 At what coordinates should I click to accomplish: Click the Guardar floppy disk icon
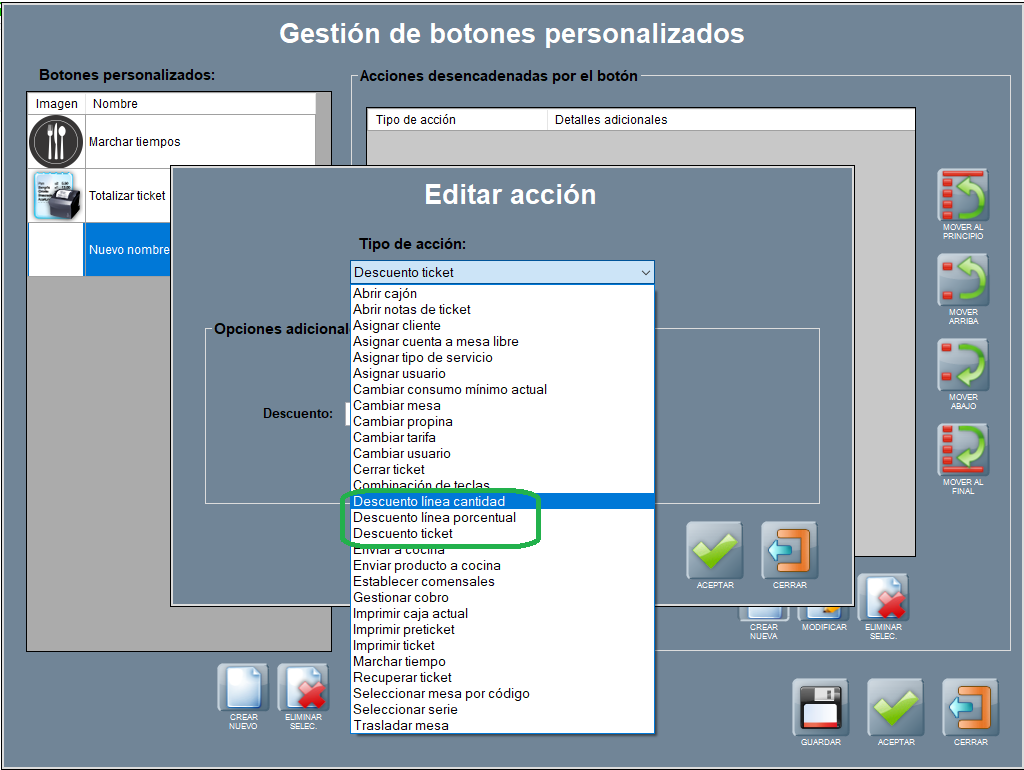820,708
